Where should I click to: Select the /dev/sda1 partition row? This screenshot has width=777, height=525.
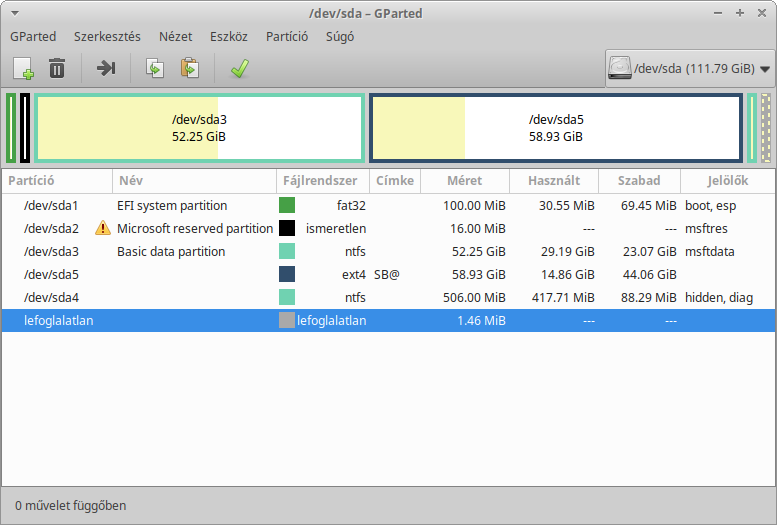pos(388,205)
